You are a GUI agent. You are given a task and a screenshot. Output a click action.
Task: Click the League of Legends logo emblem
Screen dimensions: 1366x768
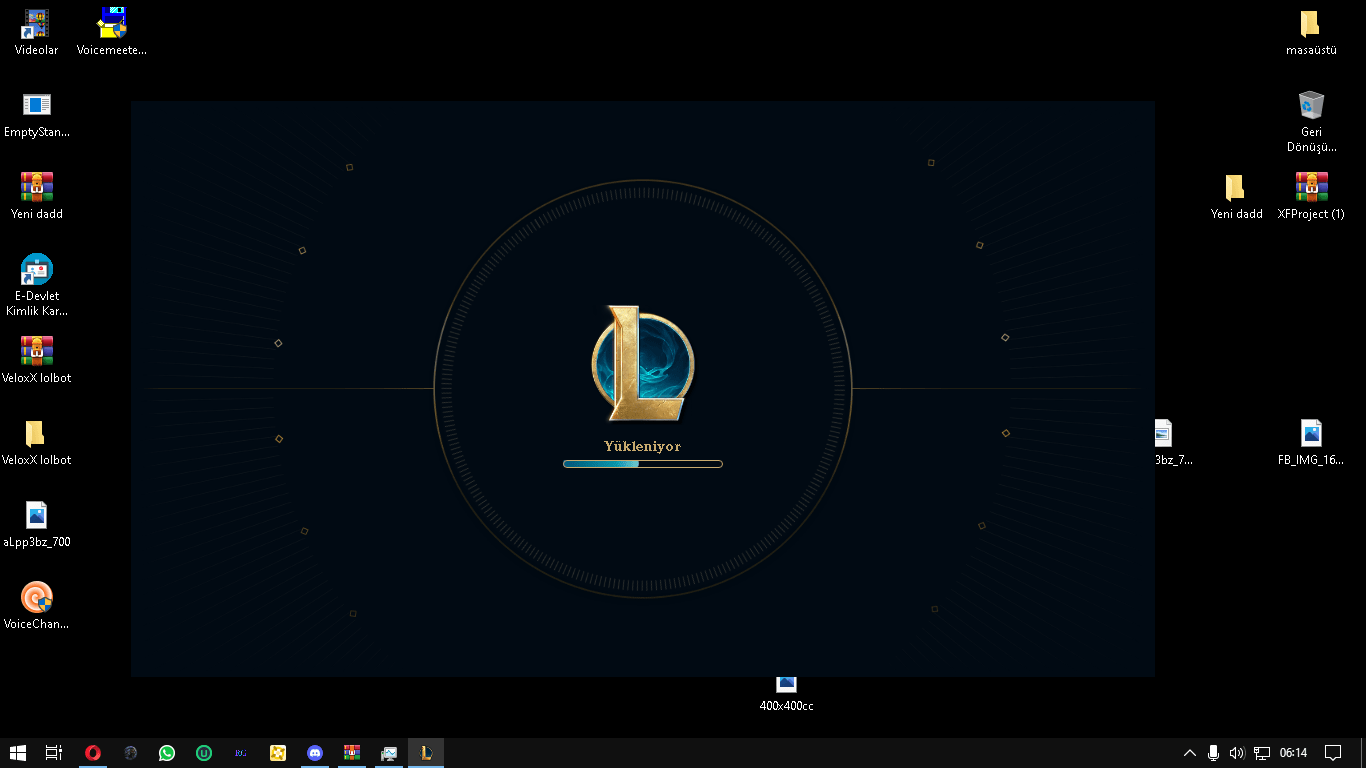[642, 363]
